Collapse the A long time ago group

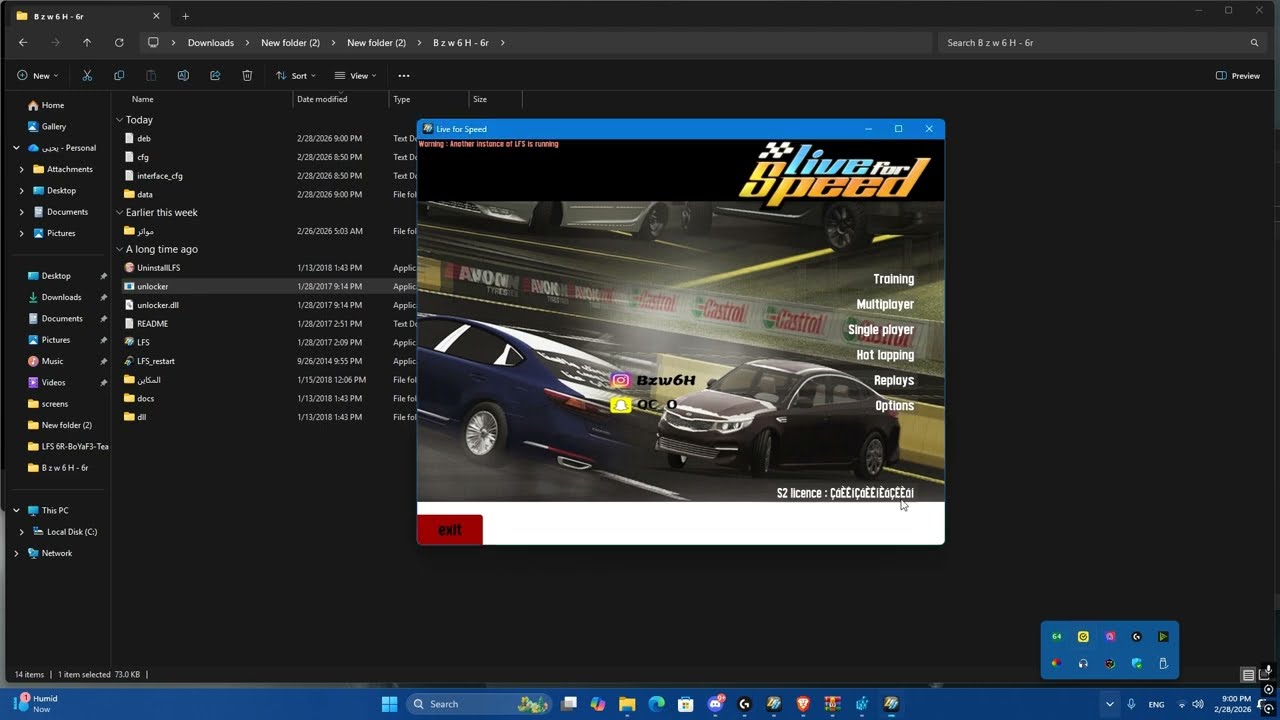119,249
